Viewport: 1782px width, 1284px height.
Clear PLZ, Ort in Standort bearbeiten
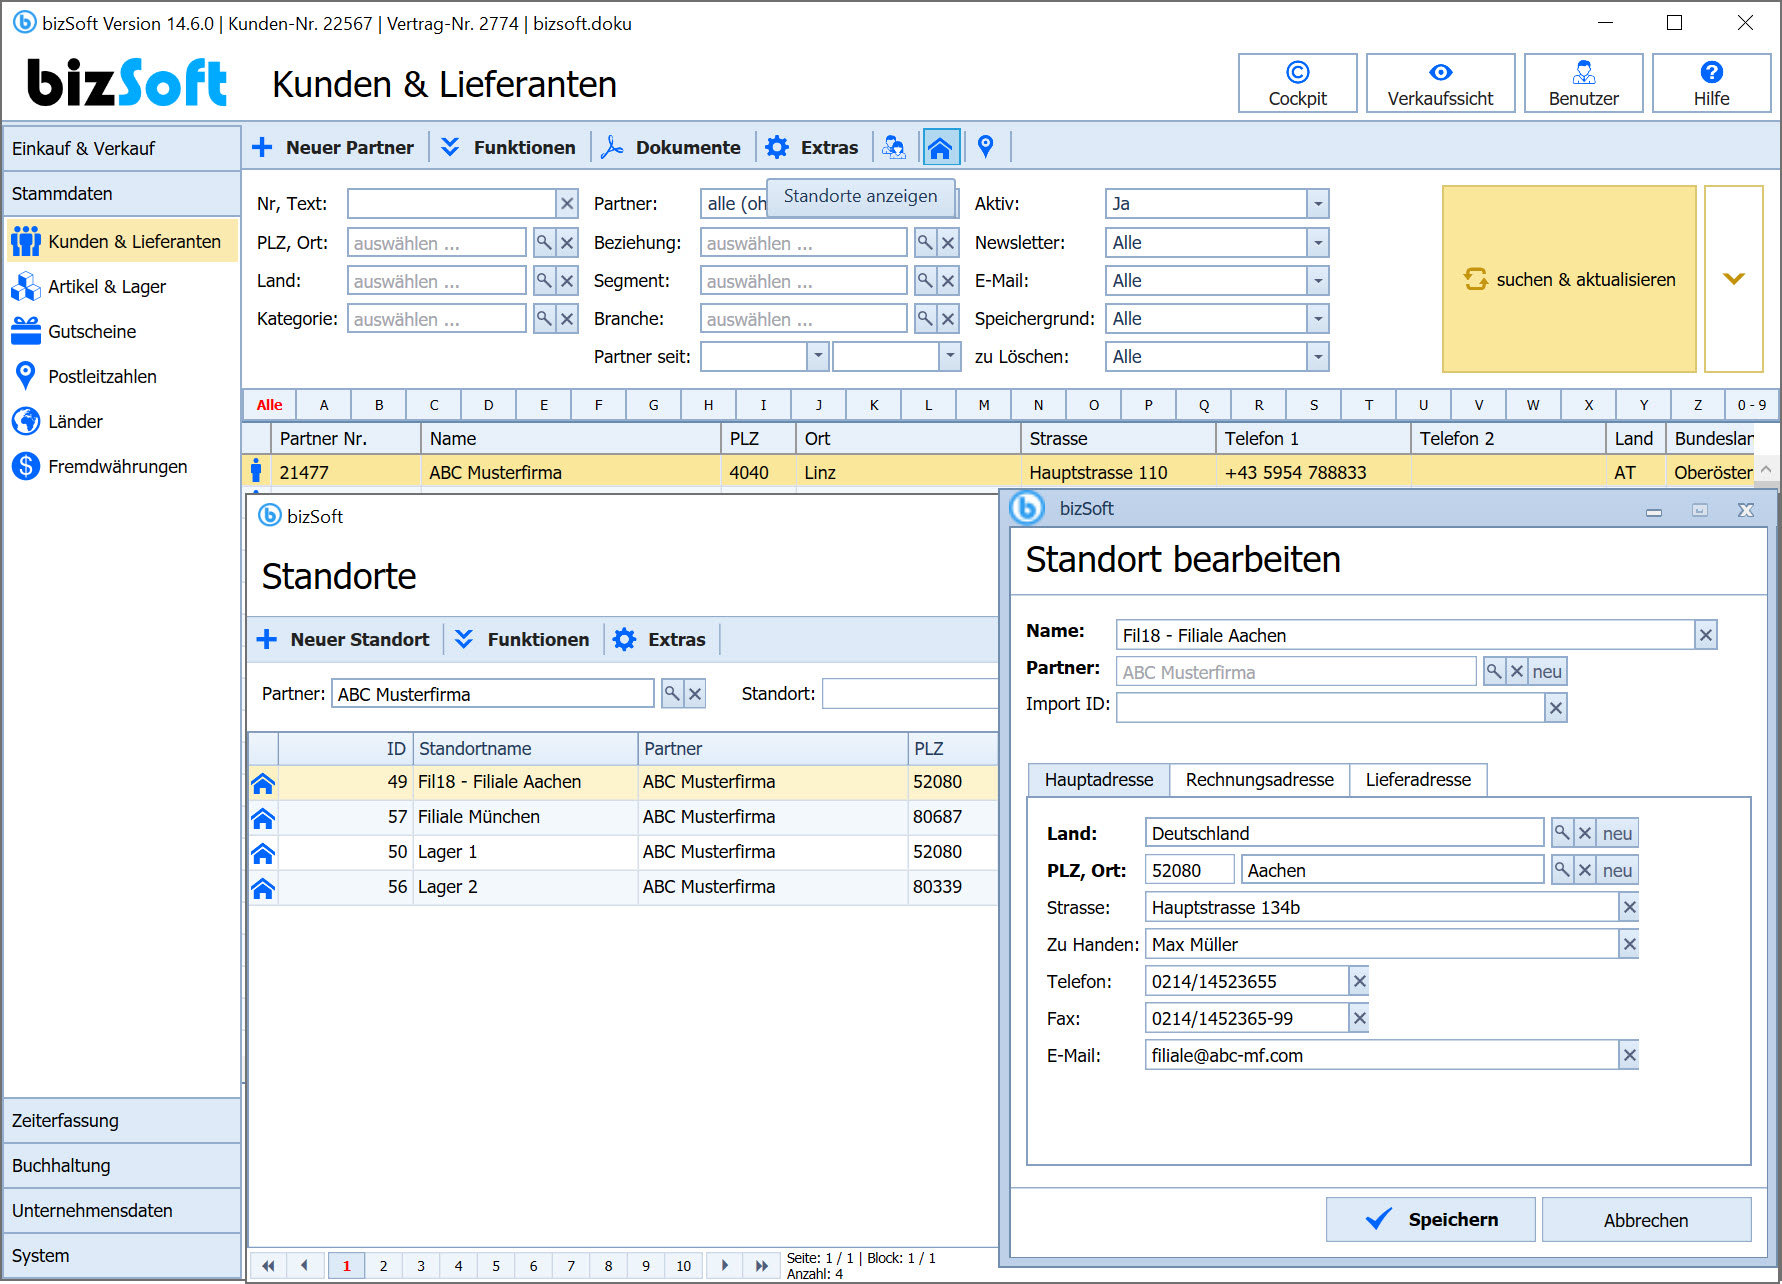1584,870
